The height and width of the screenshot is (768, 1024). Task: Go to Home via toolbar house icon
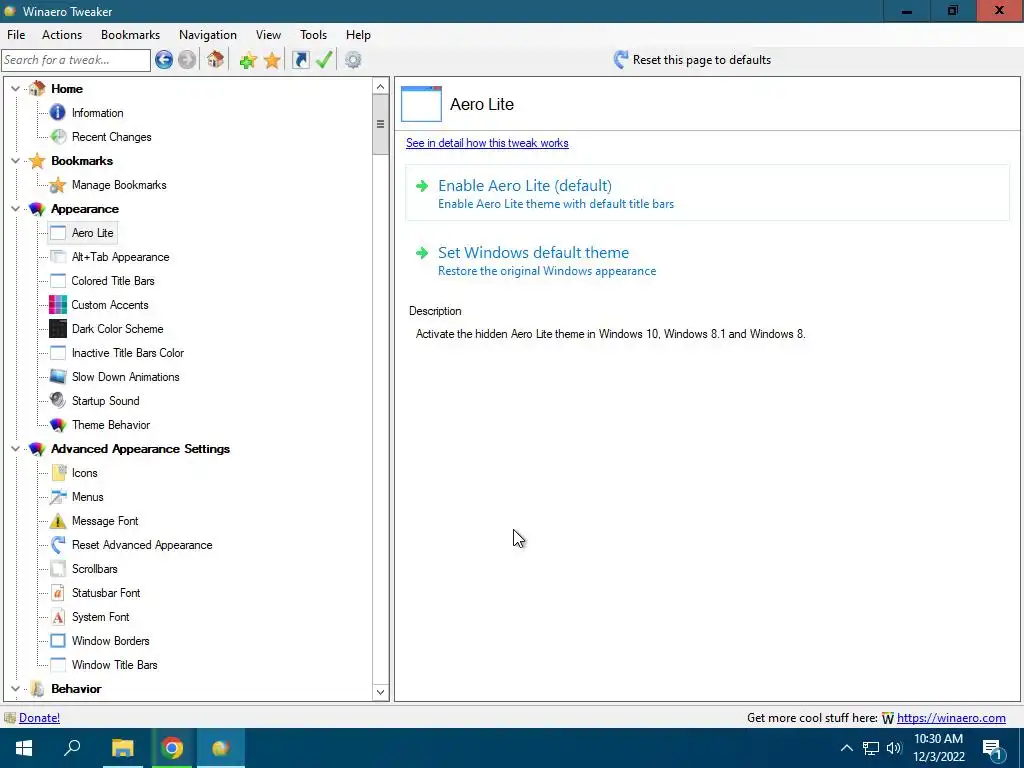pyautogui.click(x=216, y=60)
